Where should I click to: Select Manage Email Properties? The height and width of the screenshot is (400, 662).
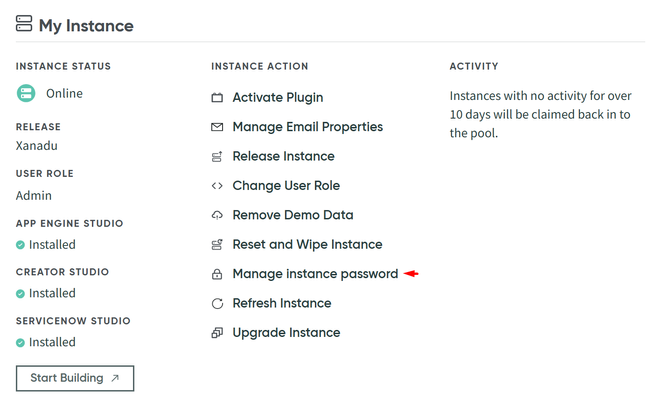307,127
